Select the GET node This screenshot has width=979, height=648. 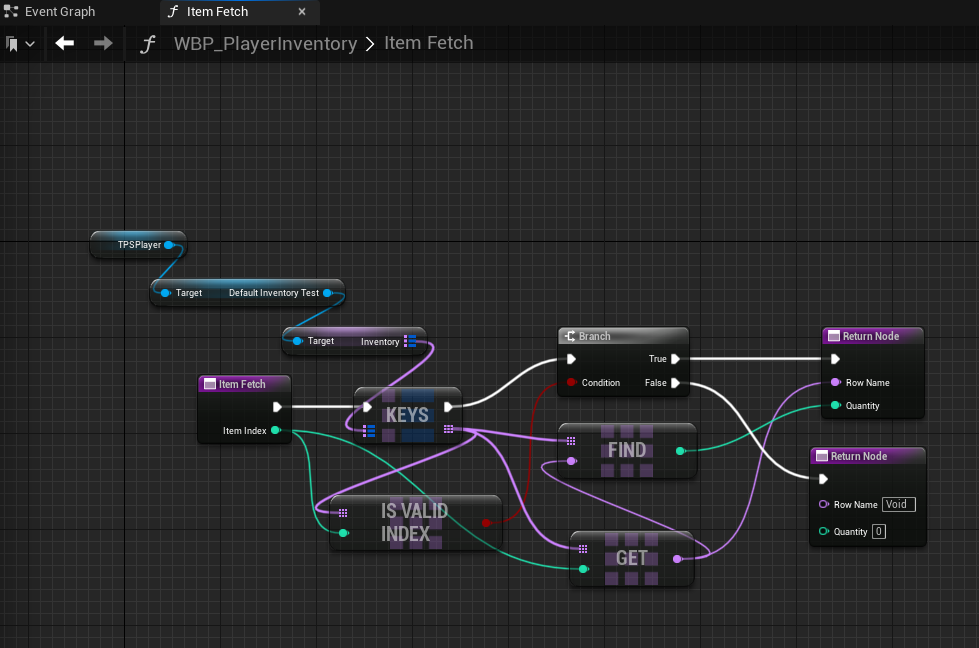point(631,558)
